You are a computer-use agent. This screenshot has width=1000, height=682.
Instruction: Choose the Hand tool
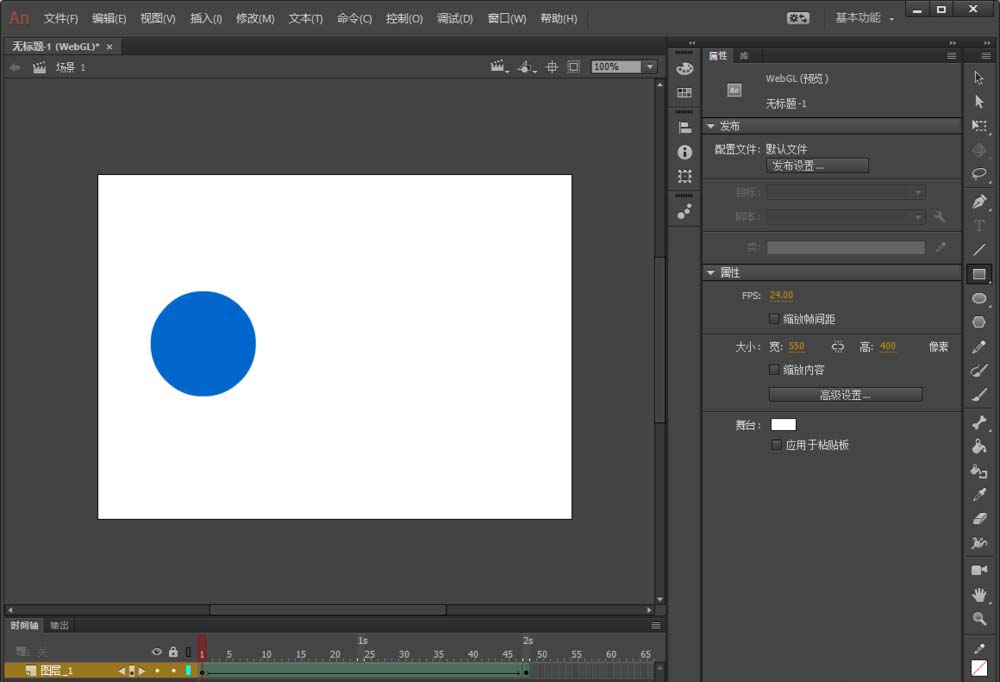pyautogui.click(x=979, y=595)
